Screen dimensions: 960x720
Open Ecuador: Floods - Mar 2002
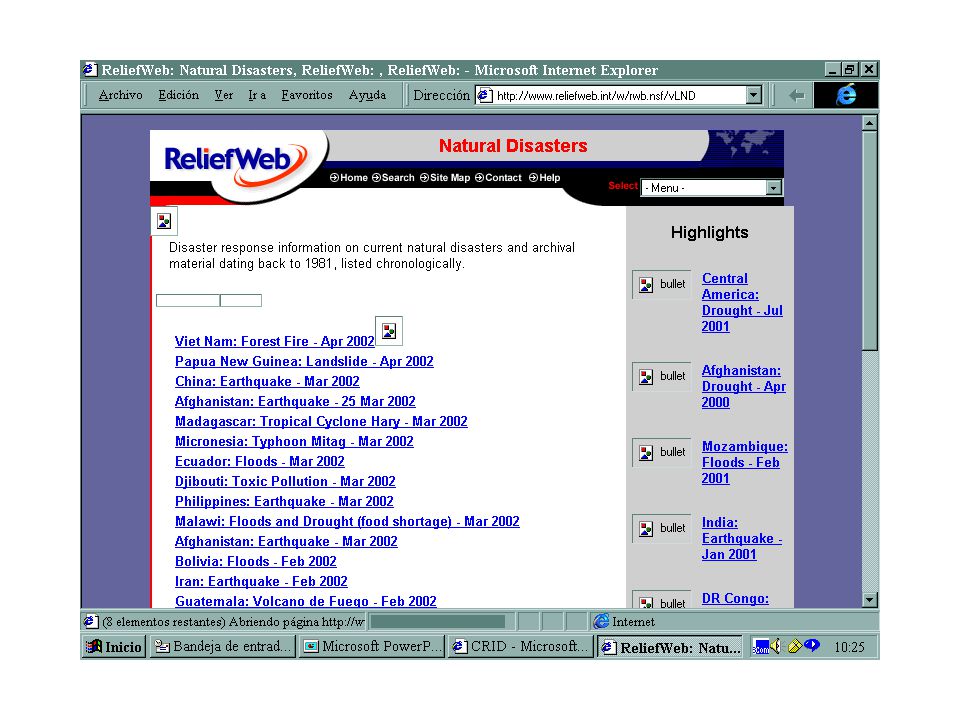[x=260, y=462]
